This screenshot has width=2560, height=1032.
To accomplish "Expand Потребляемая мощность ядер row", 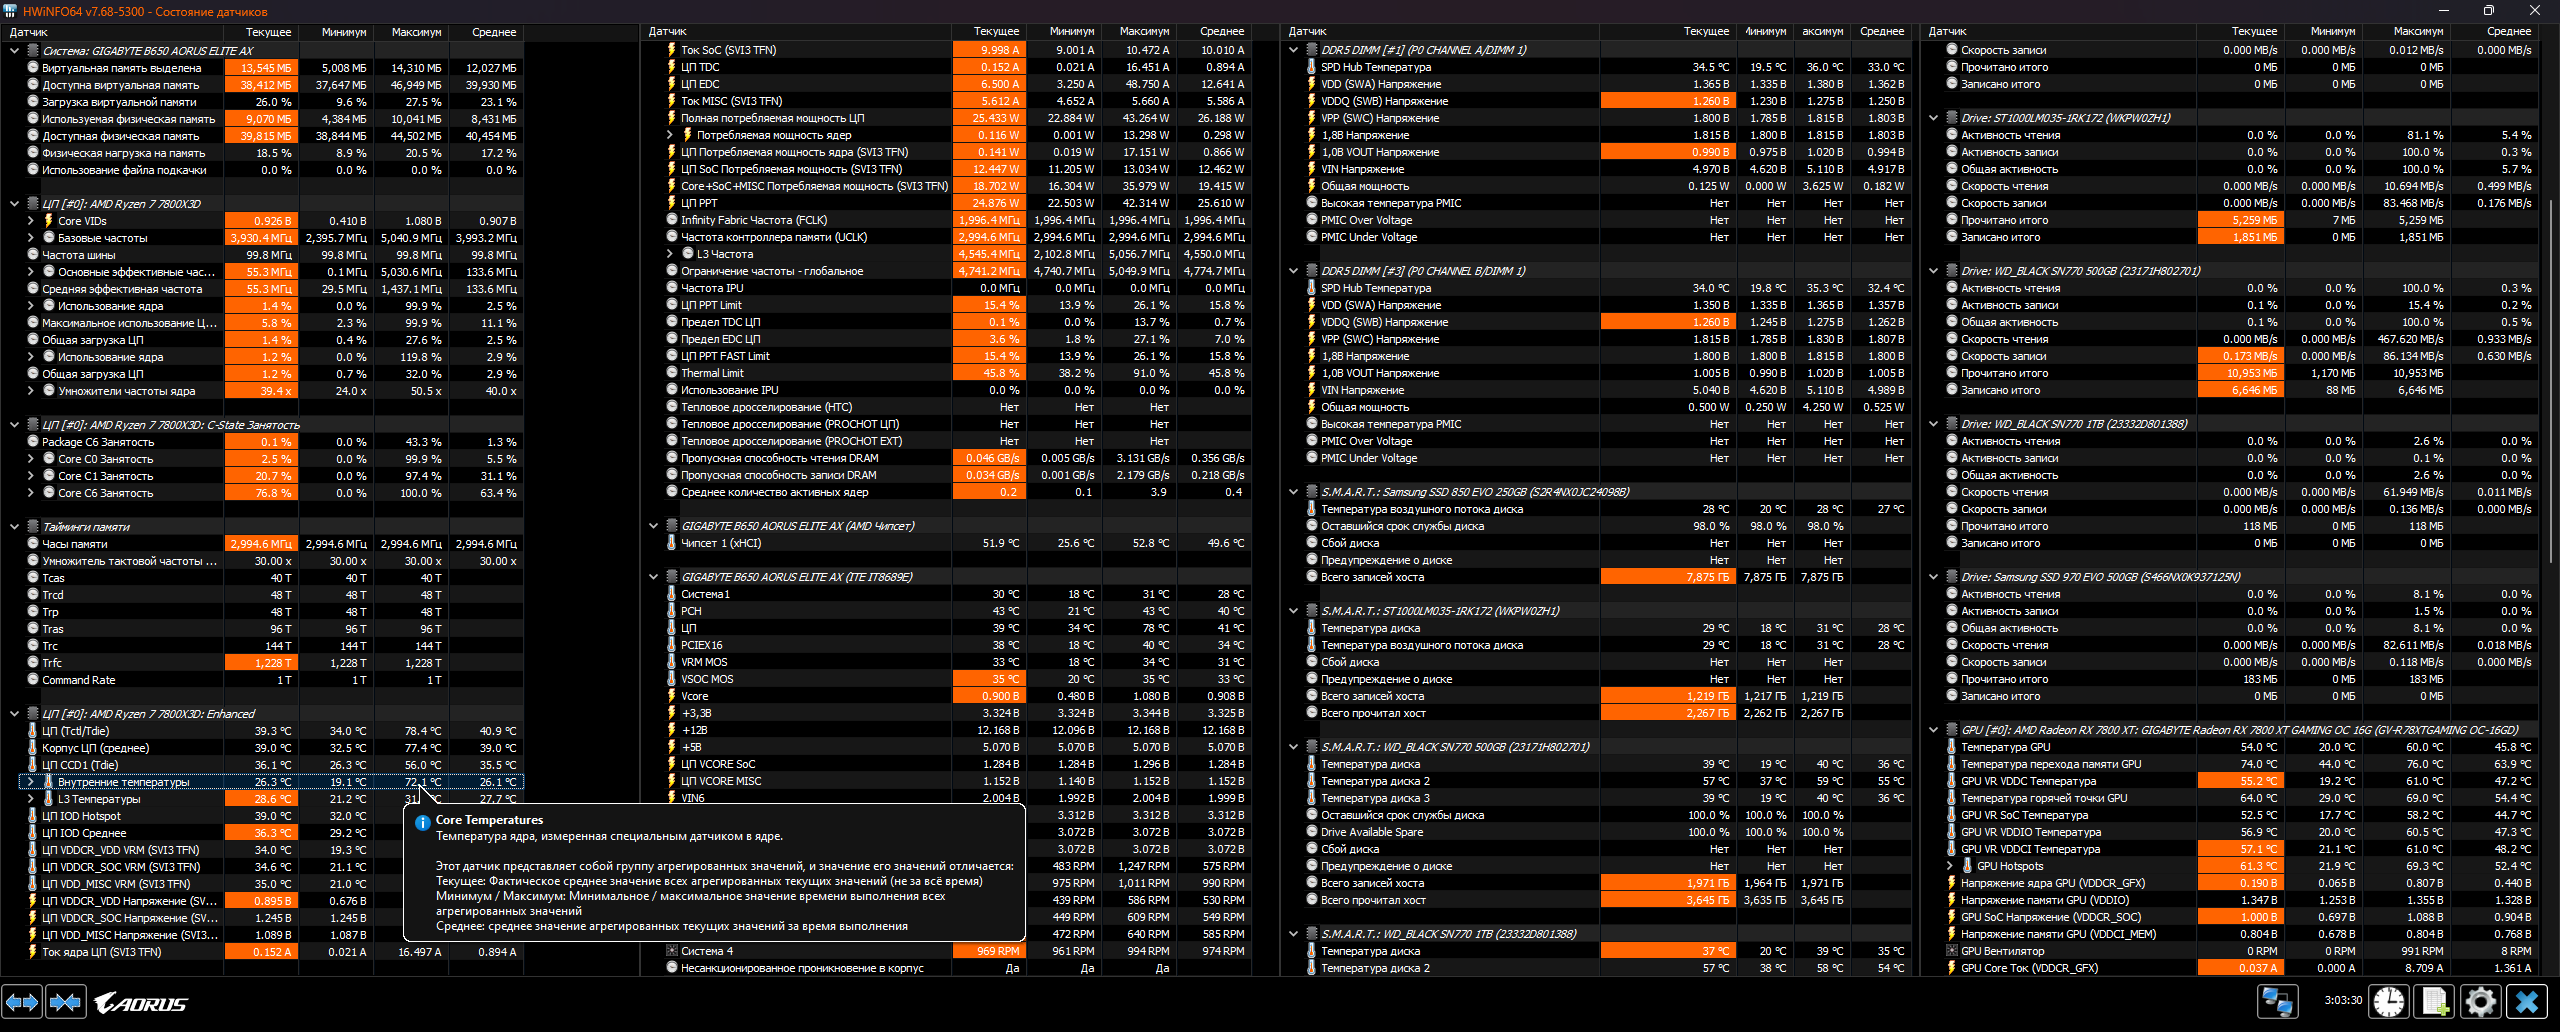I will 670,135.
